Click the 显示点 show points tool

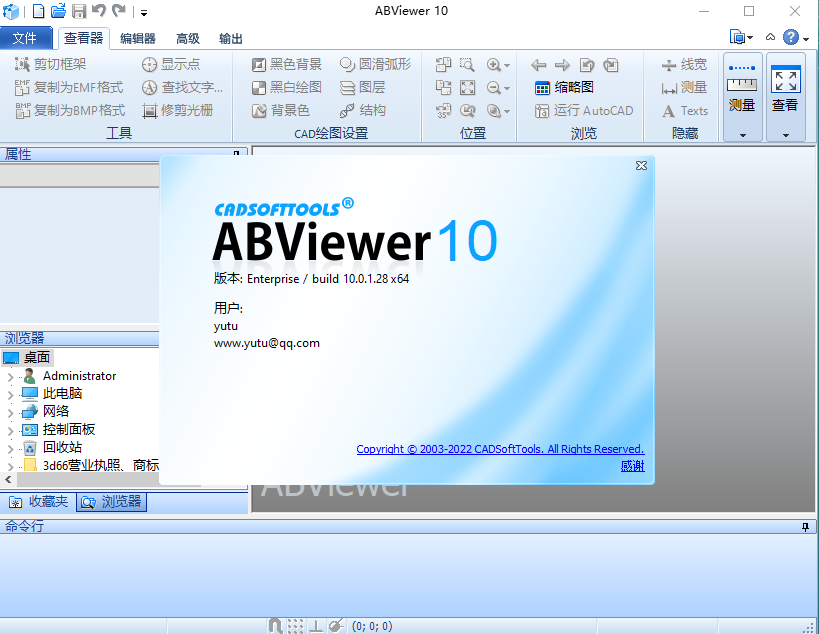pyautogui.click(x=179, y=64)
